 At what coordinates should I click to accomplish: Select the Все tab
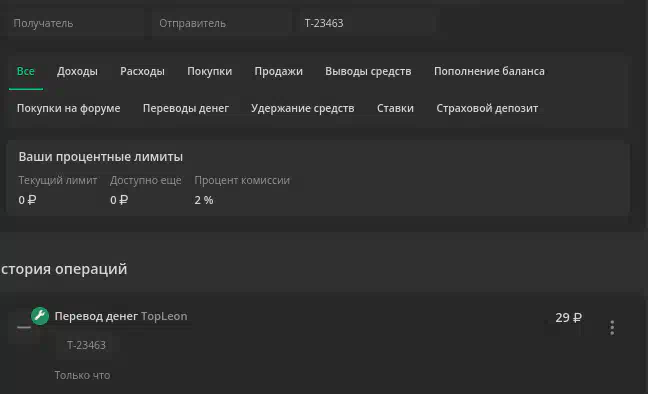pos(26,72)
